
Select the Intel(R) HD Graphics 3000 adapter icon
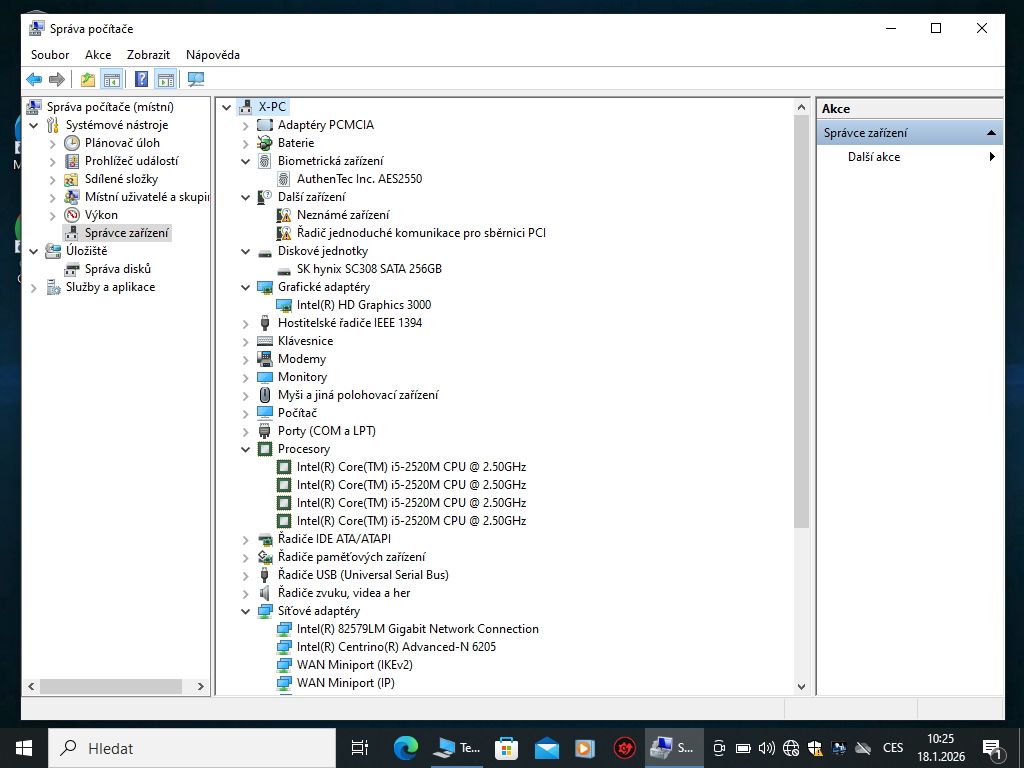286,304
